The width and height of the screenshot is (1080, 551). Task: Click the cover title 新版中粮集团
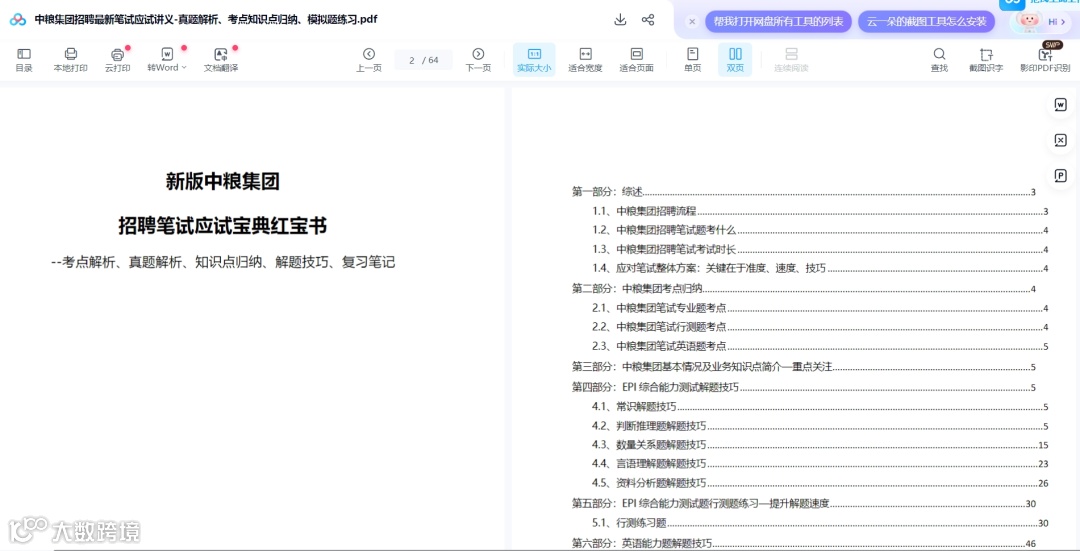(x=222, y=182)
